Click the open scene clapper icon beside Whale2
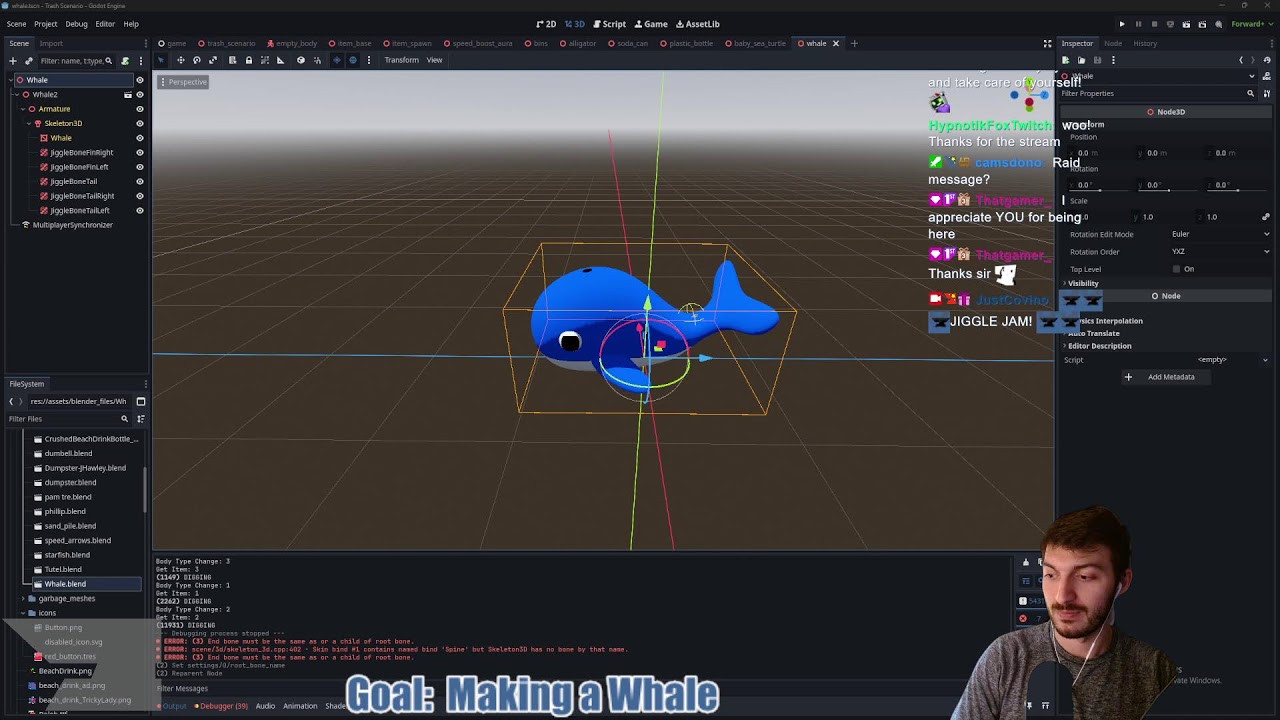Screen dimensions: 1280x720 (x=127, y=94)
